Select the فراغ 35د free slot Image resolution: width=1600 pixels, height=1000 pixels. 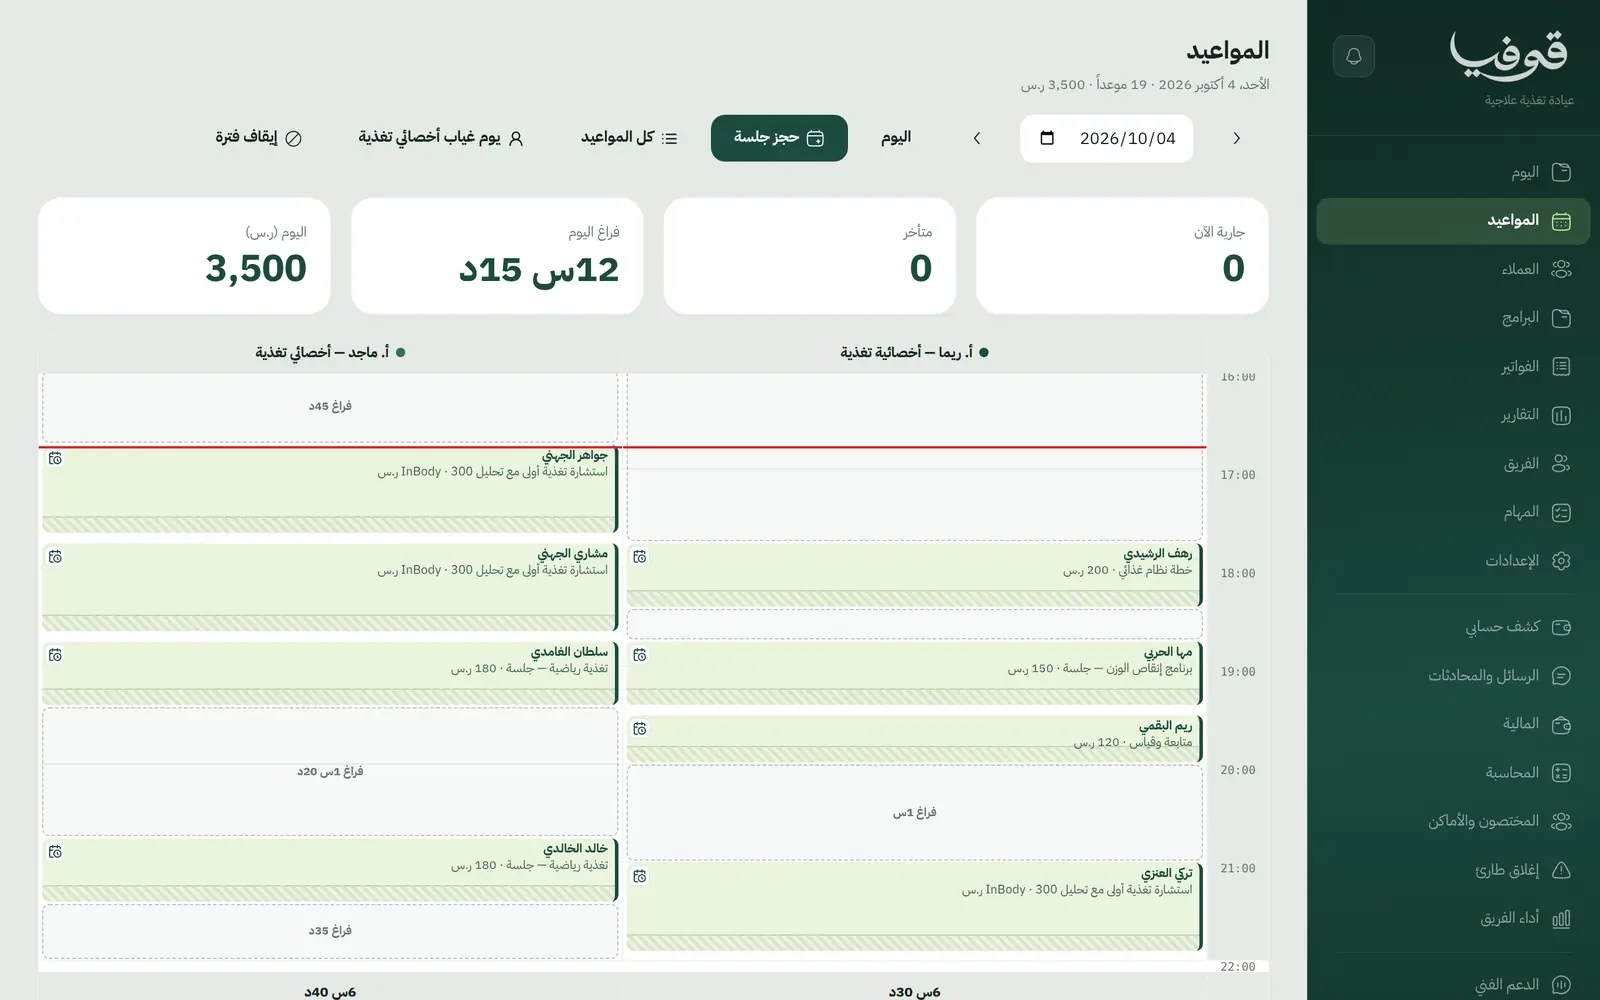(x=330, y=931)
